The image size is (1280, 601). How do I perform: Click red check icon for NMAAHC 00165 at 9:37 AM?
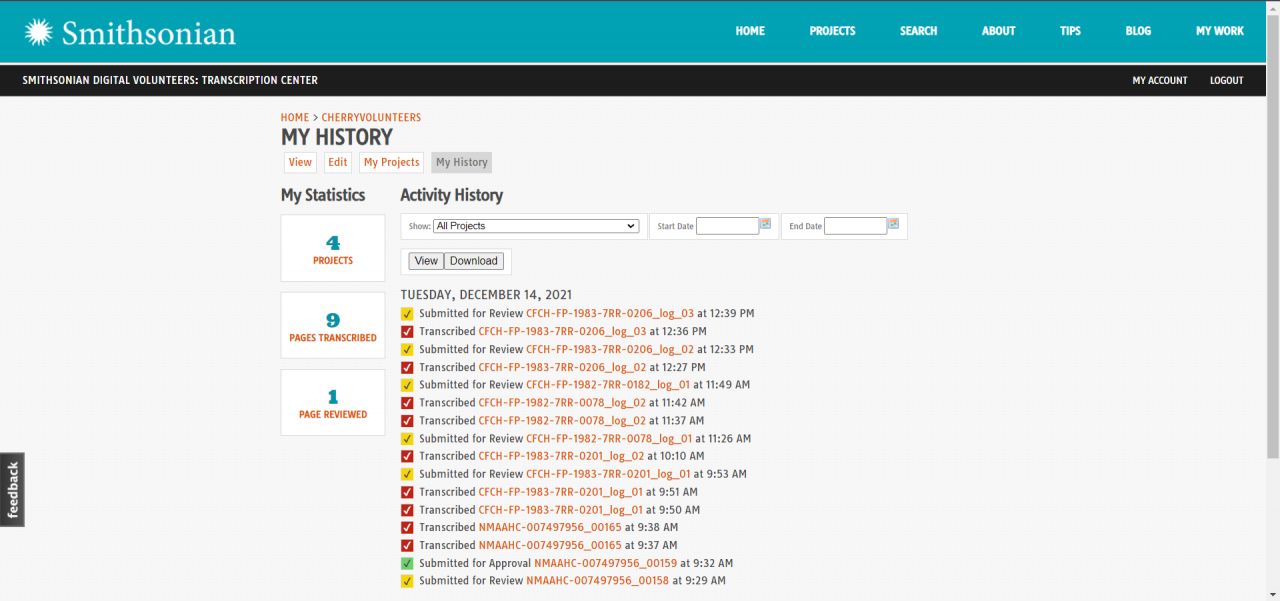pyautogui.click(x=407, y=546)
